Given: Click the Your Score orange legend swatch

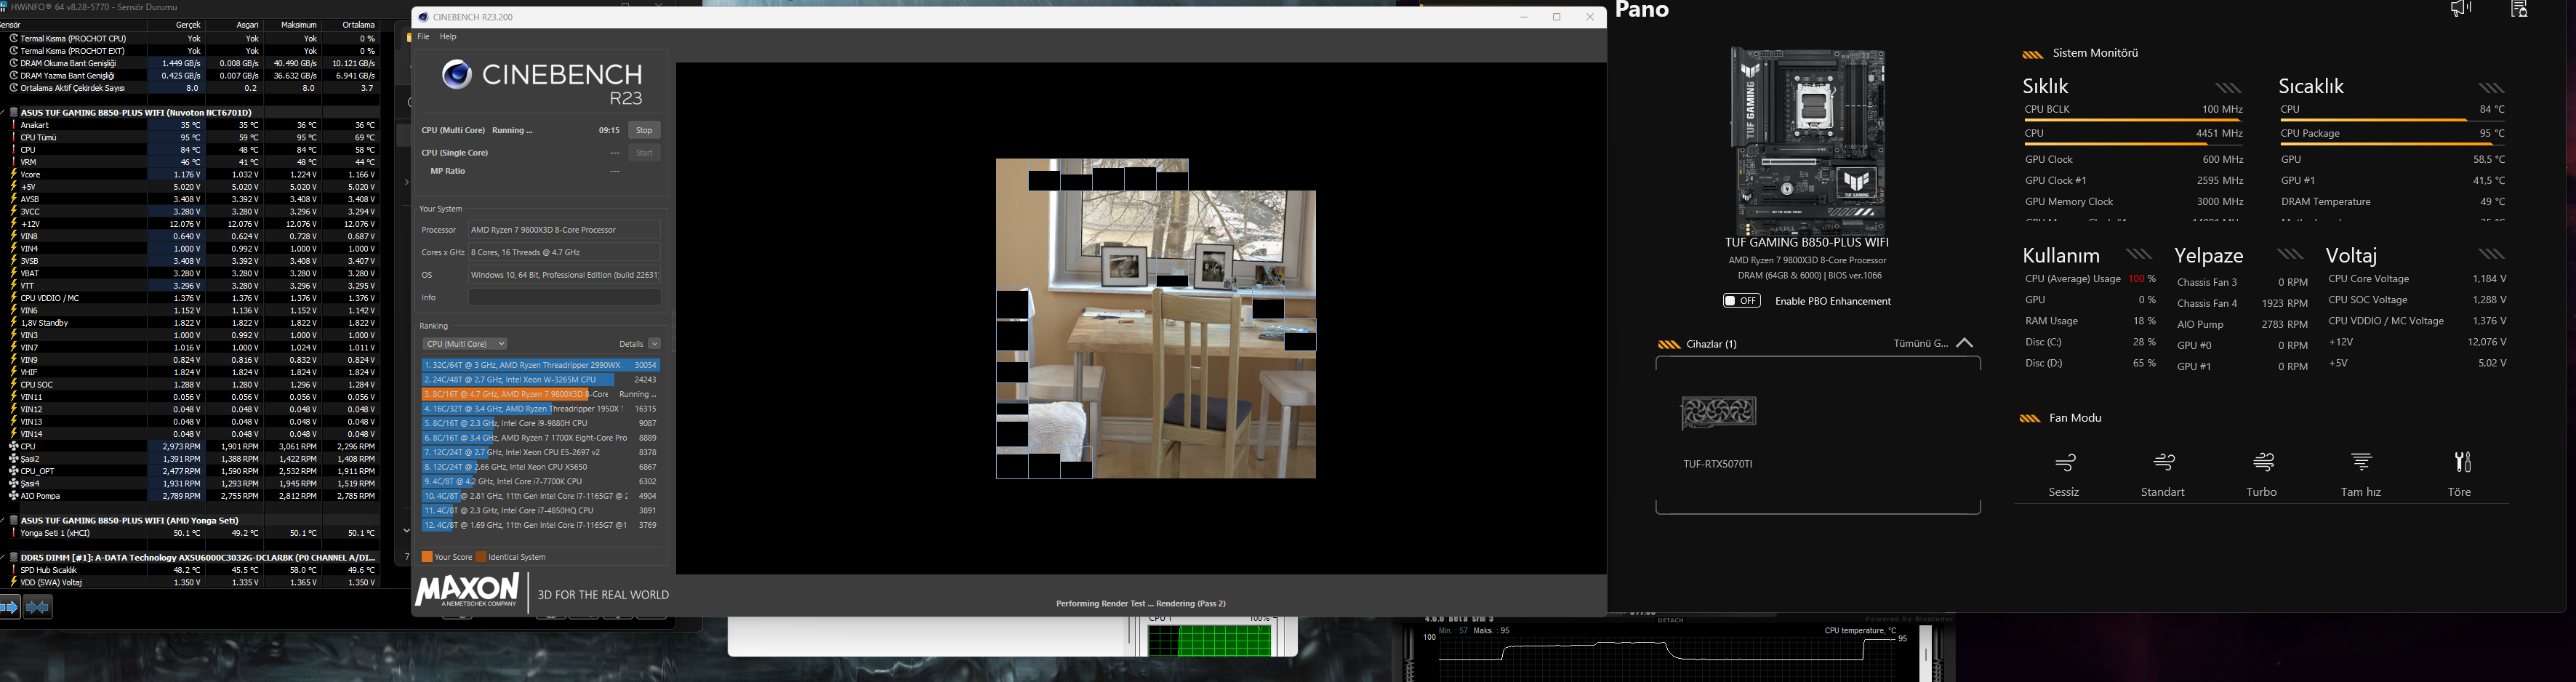Looking at the screenshot, I should [x=427, y=557].
